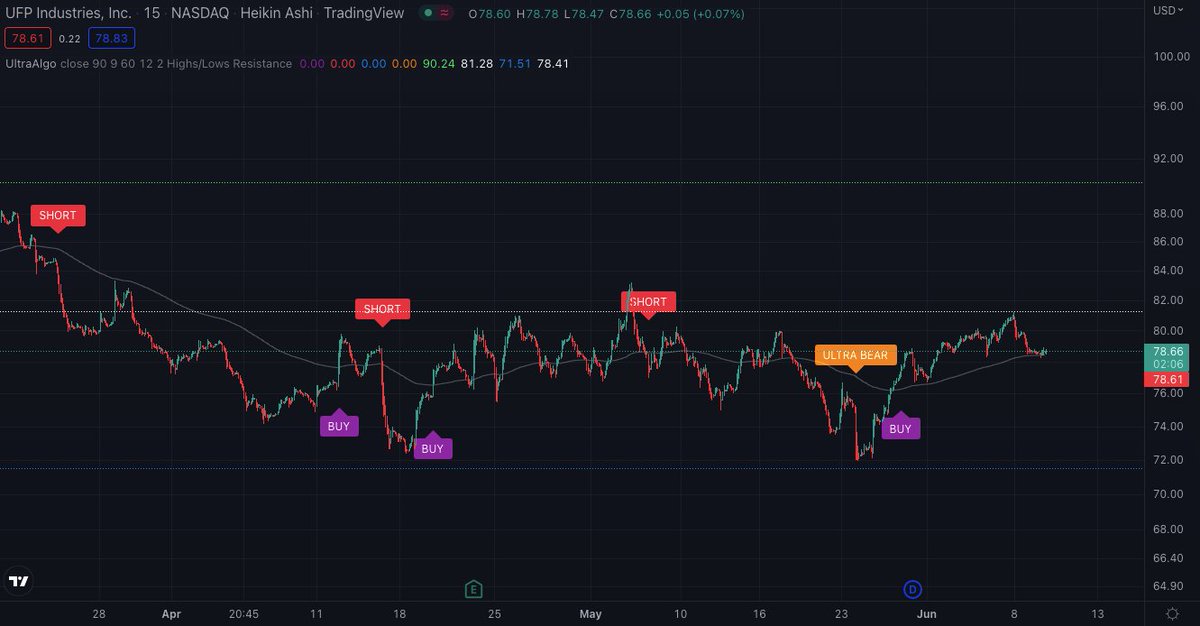Click the SHORT signal flag in early May
This screenshot has height=626, width=1200.
click(648, 301)
